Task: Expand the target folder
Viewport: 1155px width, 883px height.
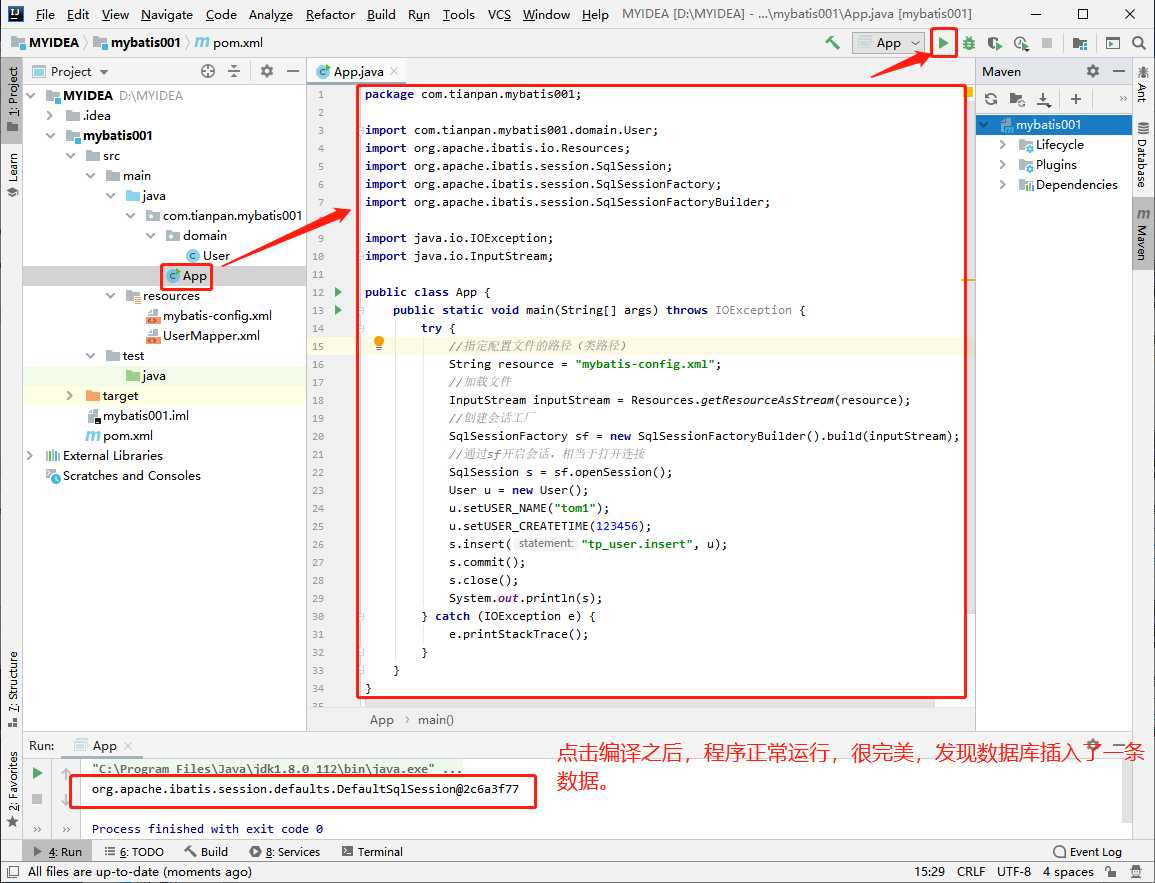Action: pos(70,395)
